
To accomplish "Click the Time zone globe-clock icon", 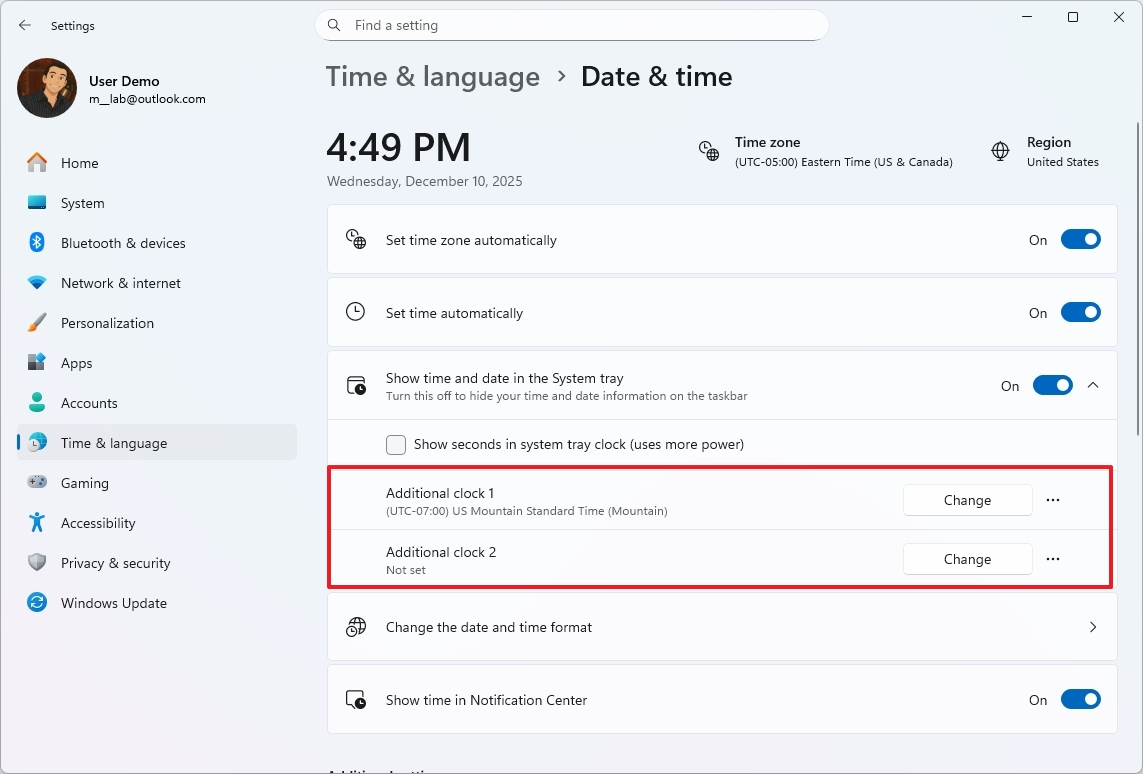I will click(709, 151).
